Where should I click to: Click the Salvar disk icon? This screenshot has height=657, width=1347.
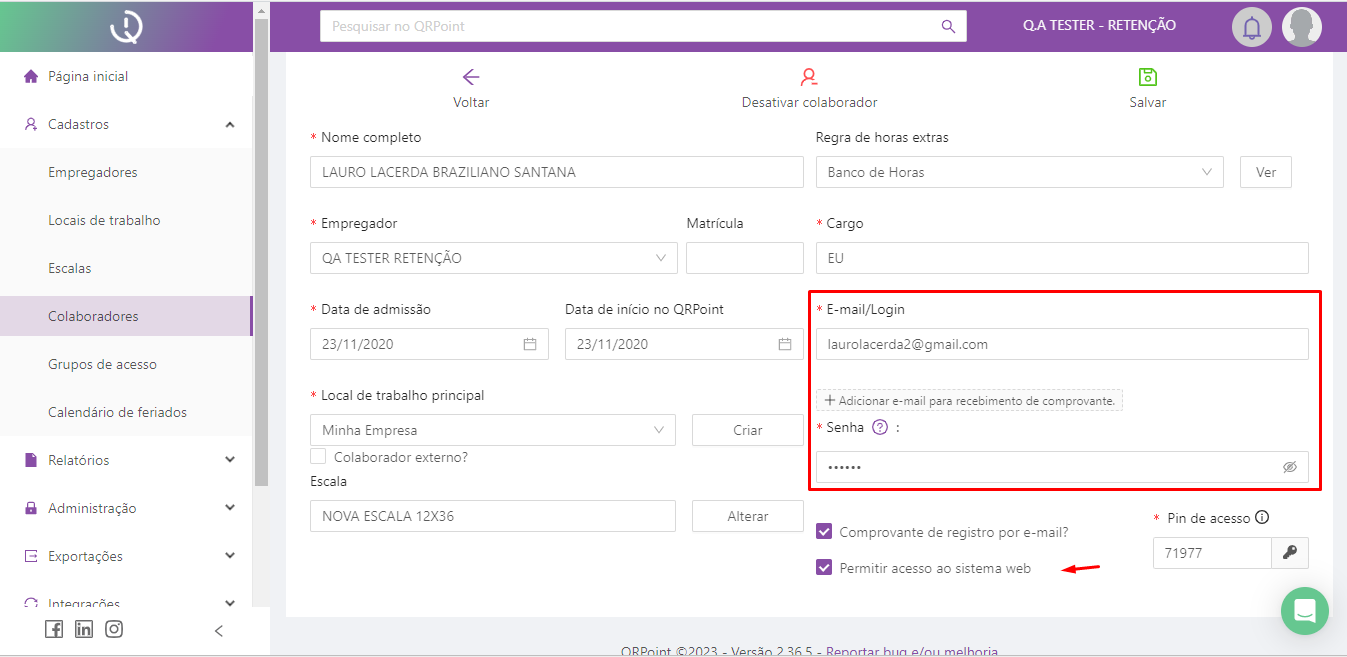click(1147, 77)
